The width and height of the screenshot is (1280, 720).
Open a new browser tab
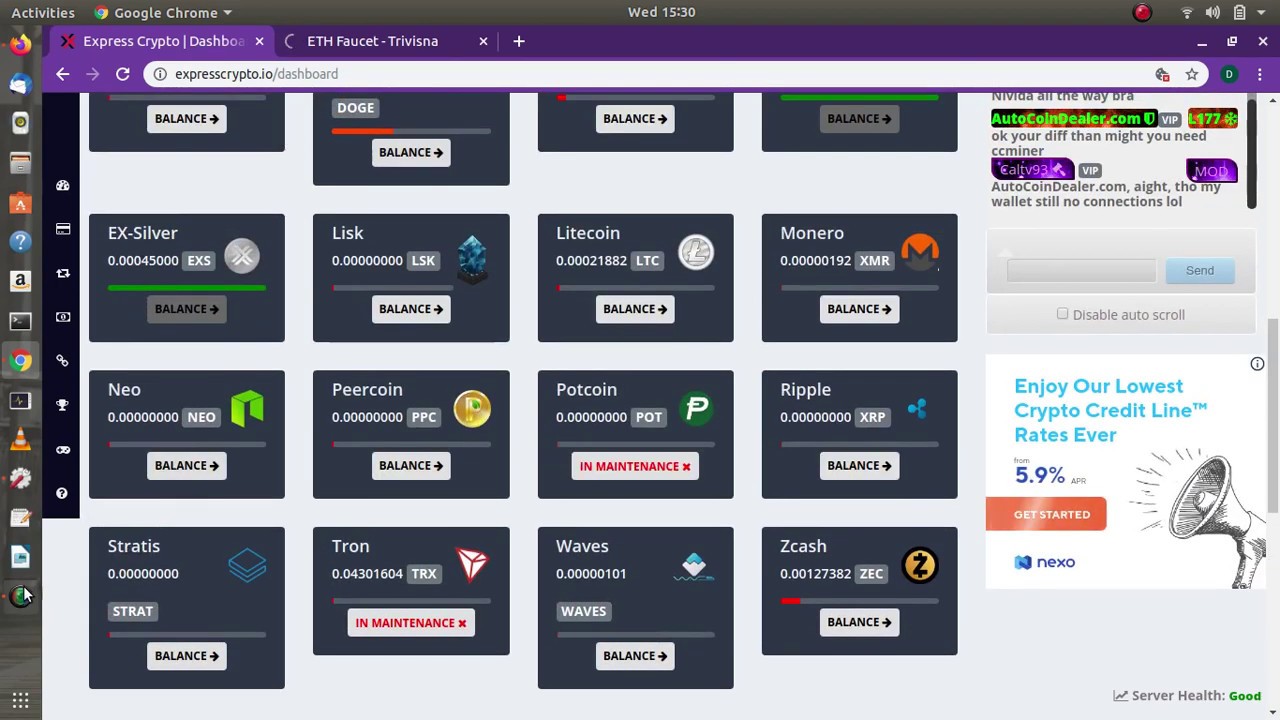pos(519,41)
